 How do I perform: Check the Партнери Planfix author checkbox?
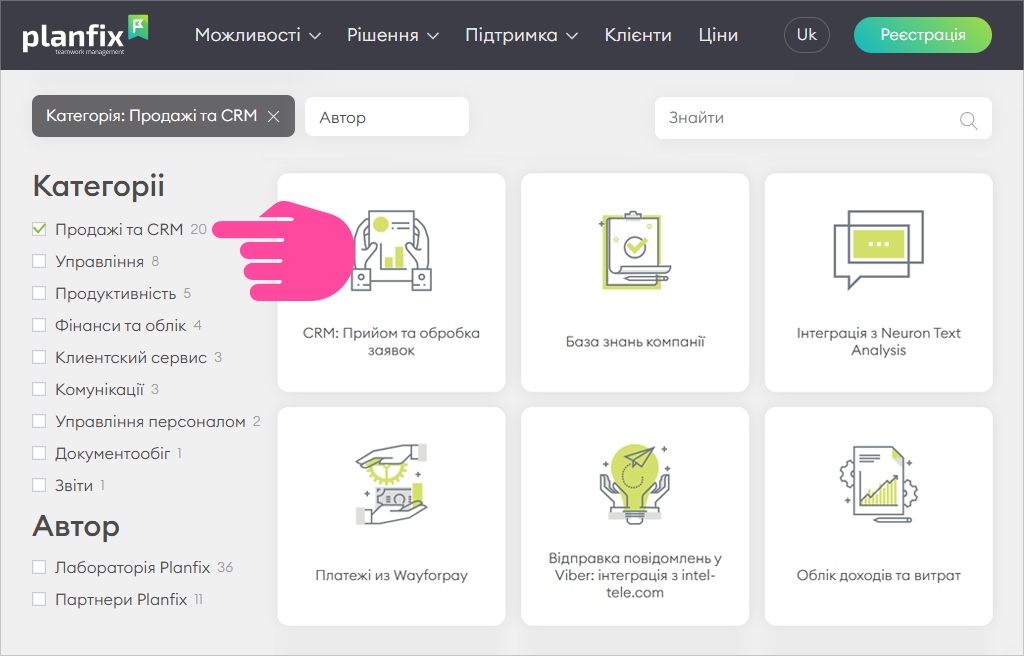pyautogui.click(x=39, y=599)
